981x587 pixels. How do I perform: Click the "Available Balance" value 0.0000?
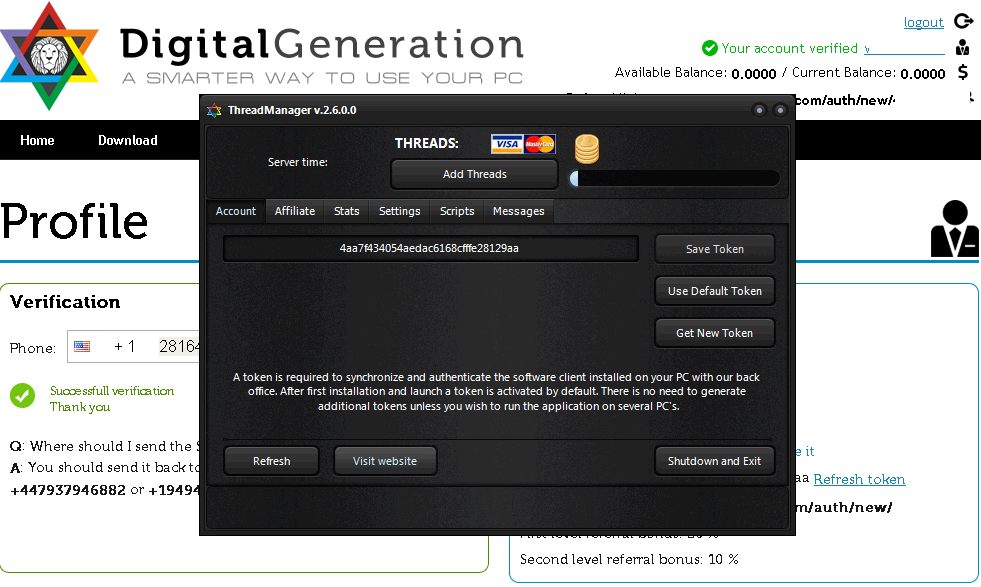tap(754, 74)
